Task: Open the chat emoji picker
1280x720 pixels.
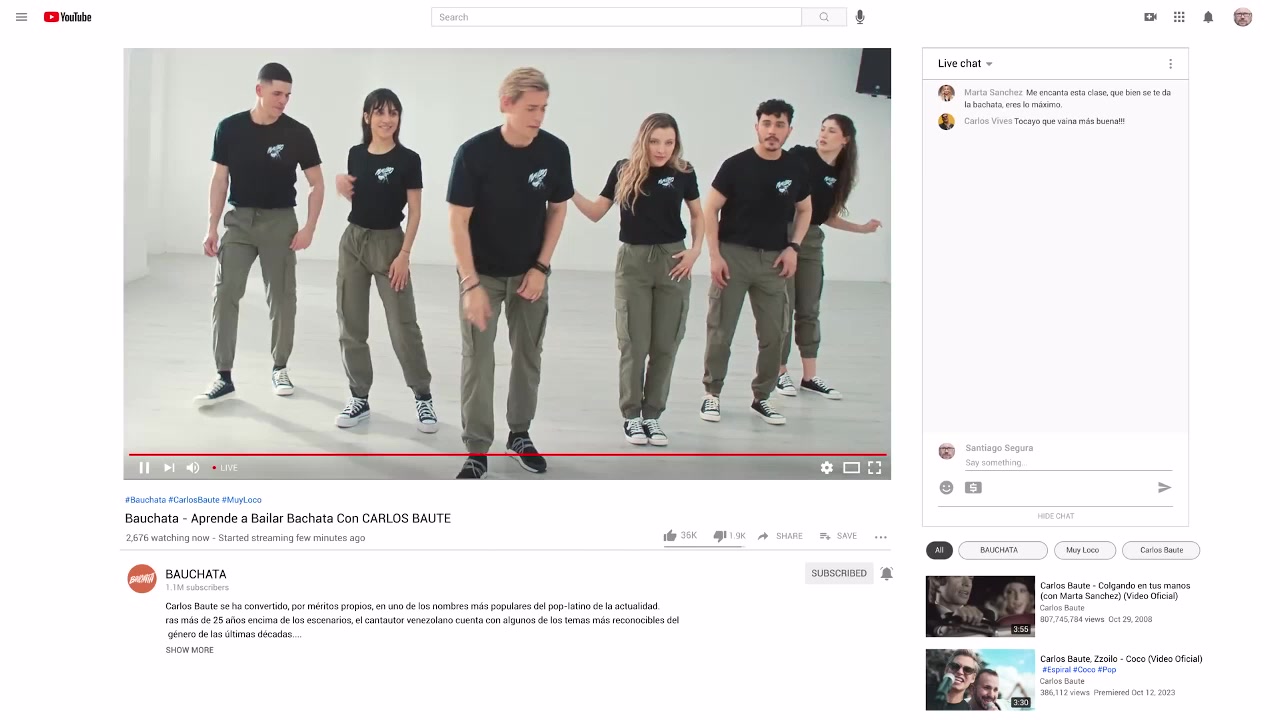Action: pyautogui.click(x=946, y=487)
